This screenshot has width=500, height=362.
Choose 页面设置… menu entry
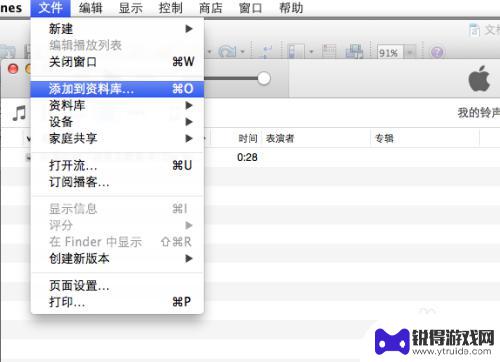(117, 285)
